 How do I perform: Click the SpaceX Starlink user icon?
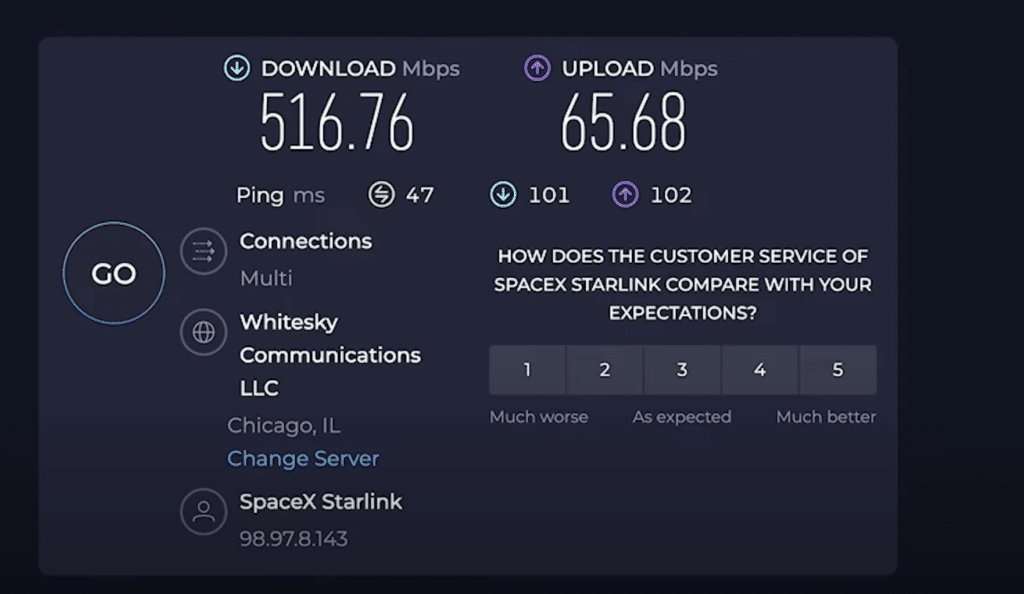[x=203, y=512]
